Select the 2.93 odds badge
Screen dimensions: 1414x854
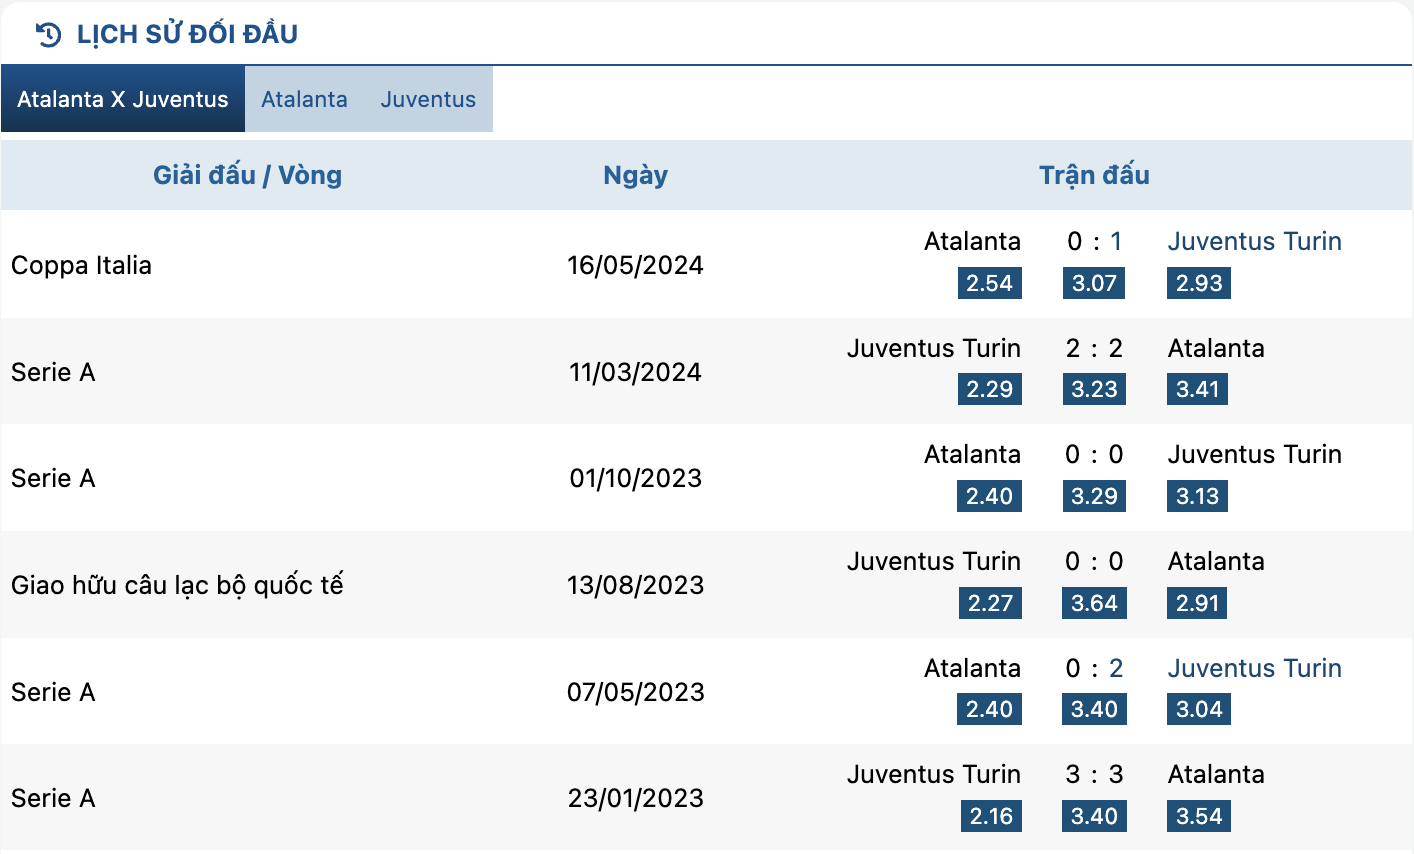[x=1199, y=283]
